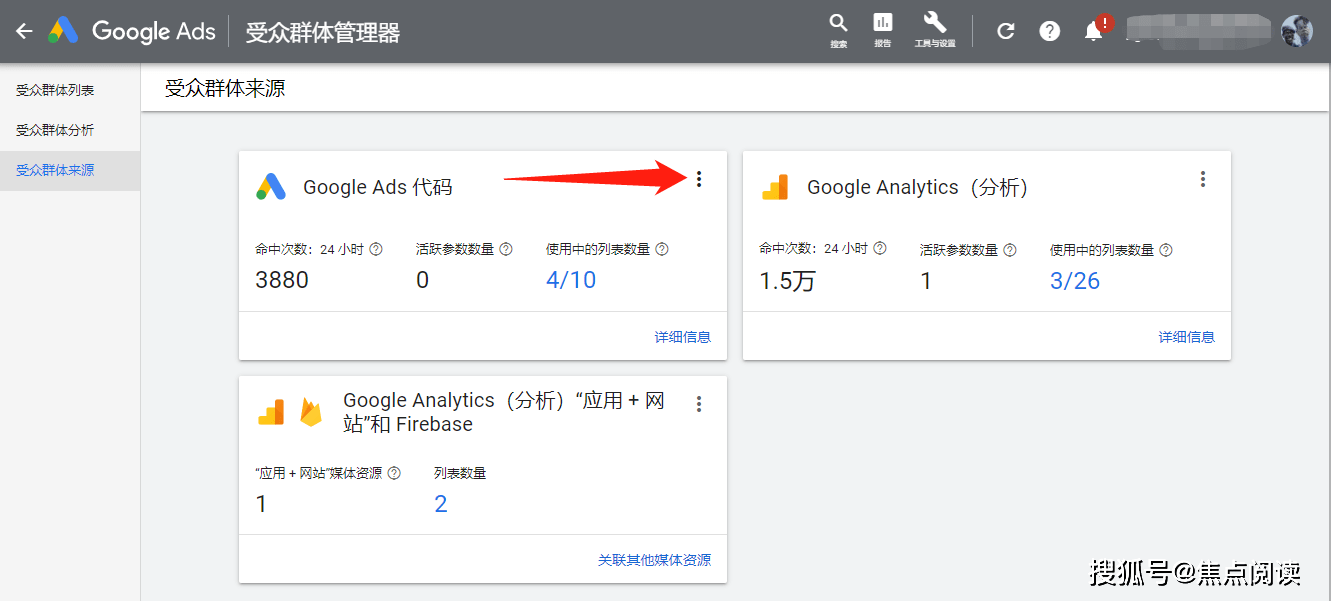1331x601 pixels.
Task: Click help icon beside 活跃参数数量 in Ads card
Action: [506, 249]
